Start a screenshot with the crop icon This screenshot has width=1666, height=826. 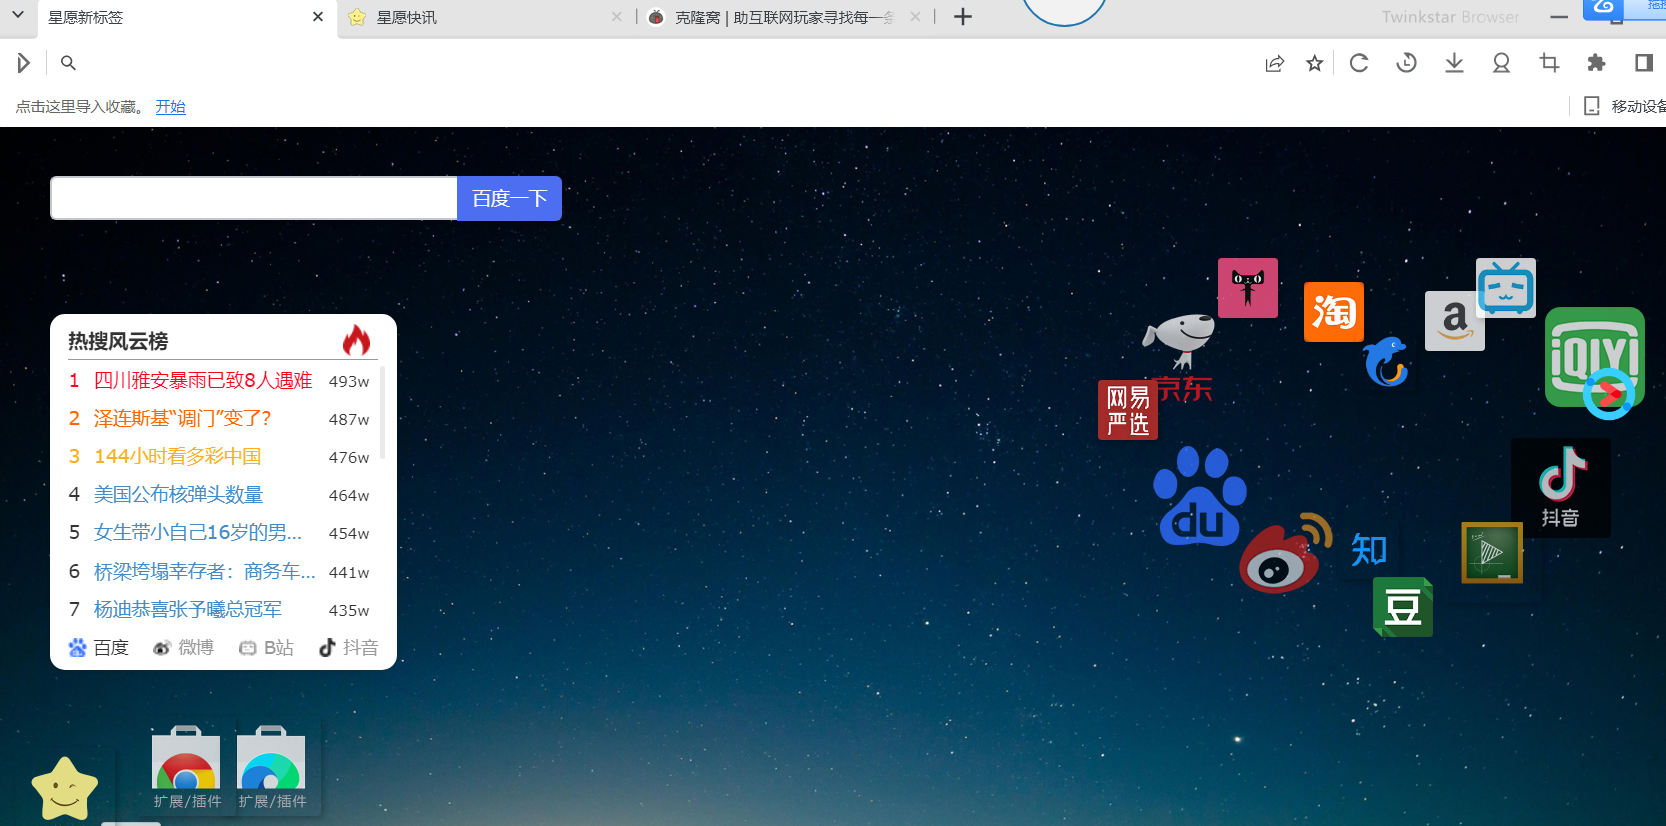1549,63
